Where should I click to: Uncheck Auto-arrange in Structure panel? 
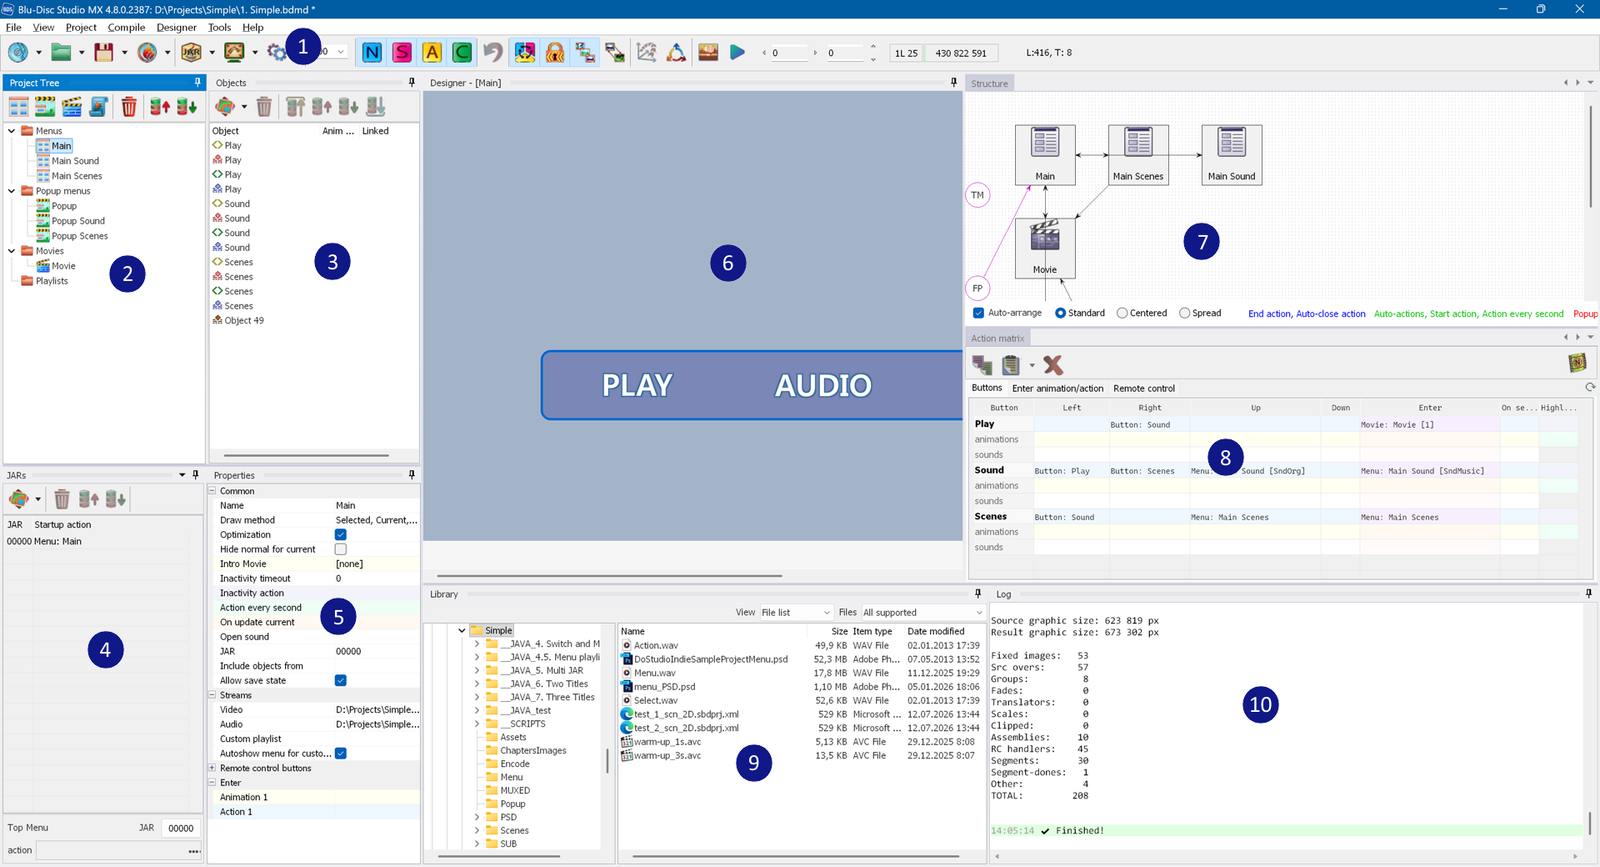pos(979,313)
